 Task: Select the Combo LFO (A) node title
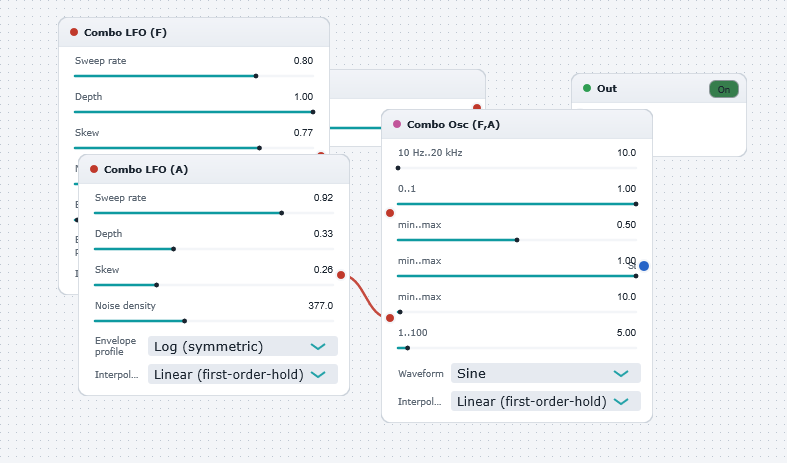(146, 170)
